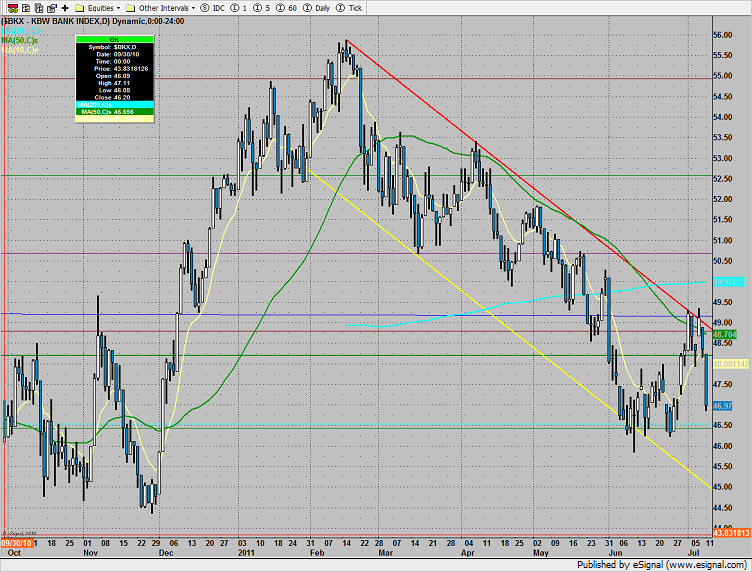The width and height of the screenshot is (752, 572).
Task: Click the $BKX KBW BANK INDEX chart title
Action: coord(93,21)
